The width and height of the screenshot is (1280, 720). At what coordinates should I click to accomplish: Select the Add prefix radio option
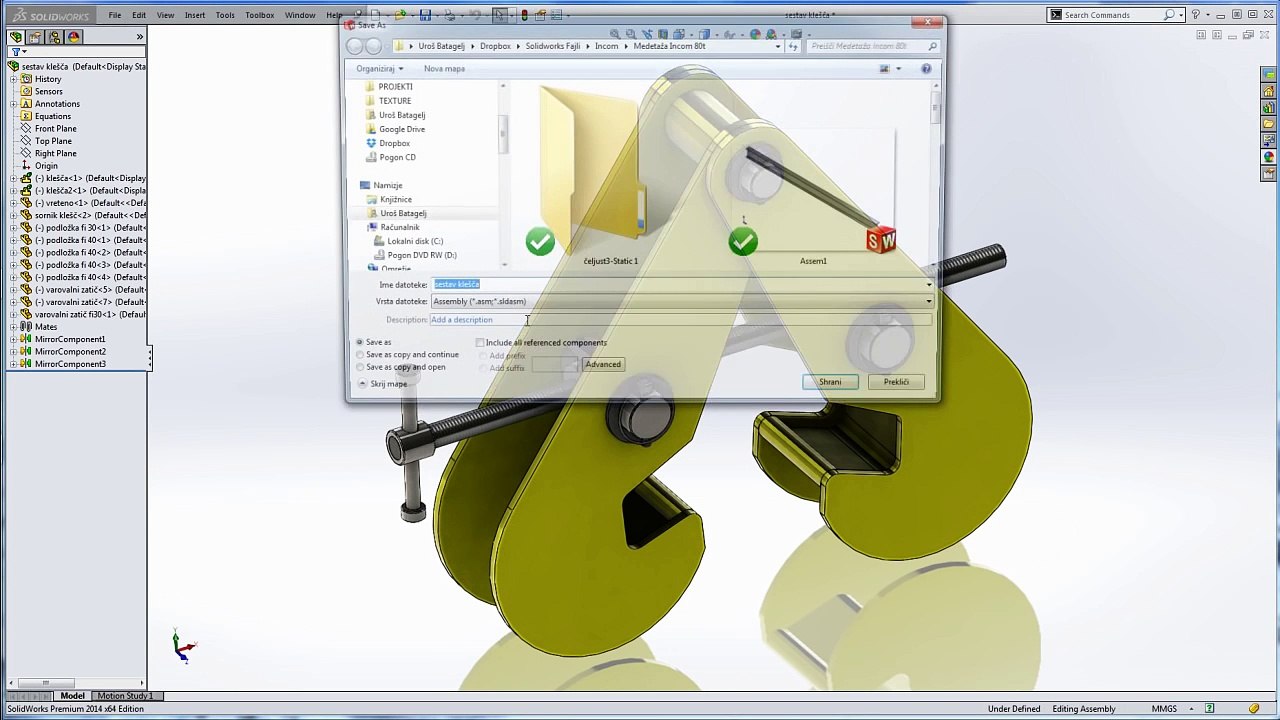483,356
